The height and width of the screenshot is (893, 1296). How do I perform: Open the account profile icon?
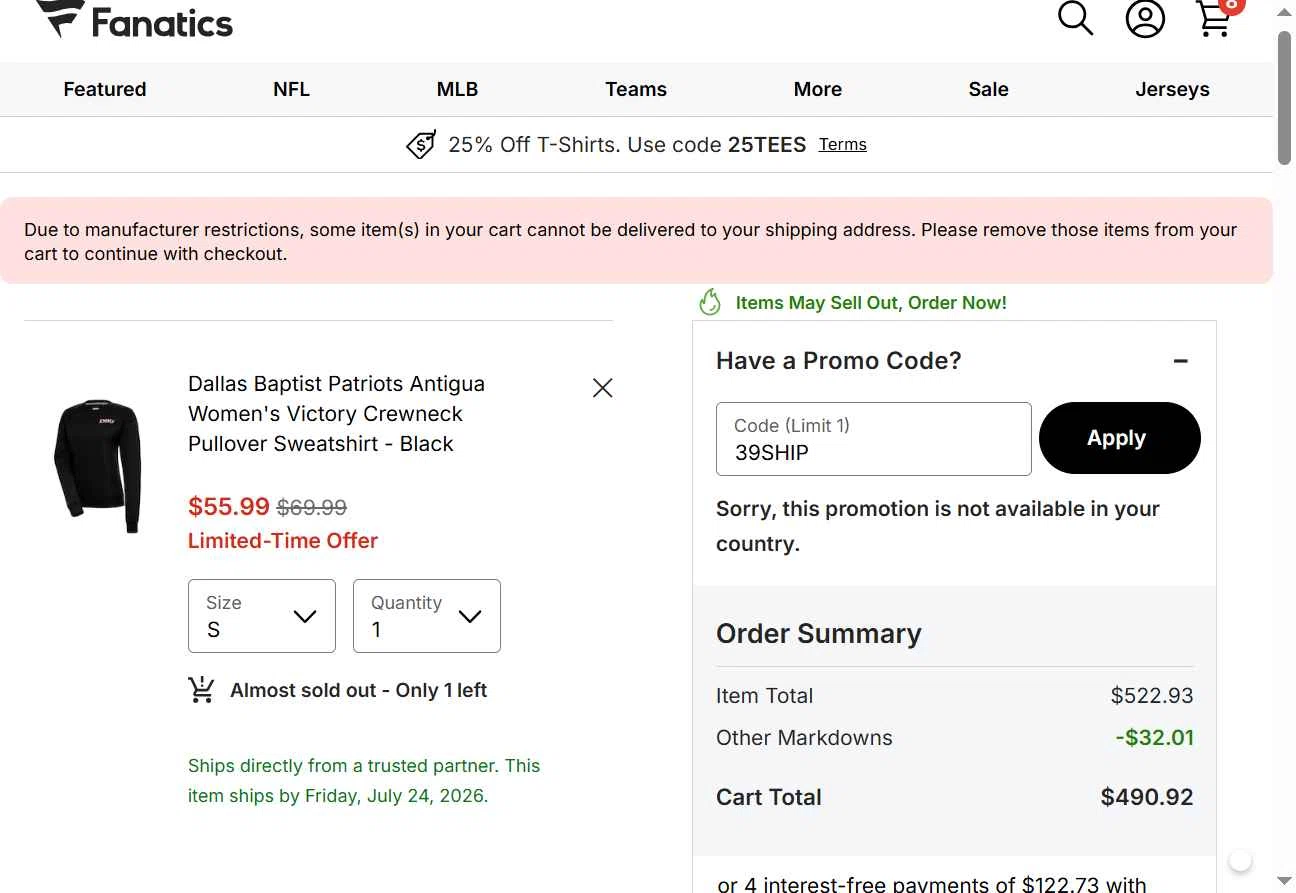click(1145, 18)
